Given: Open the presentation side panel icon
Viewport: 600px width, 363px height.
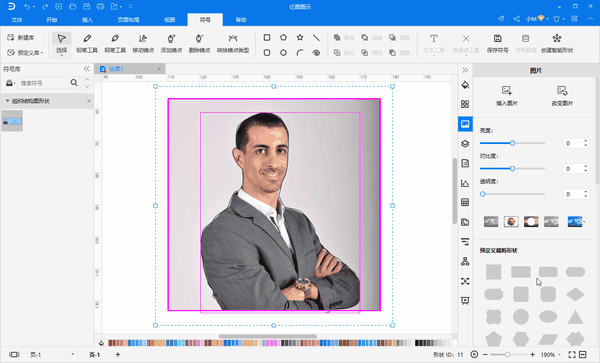Looking at the screenshot, I should [465, 301].
